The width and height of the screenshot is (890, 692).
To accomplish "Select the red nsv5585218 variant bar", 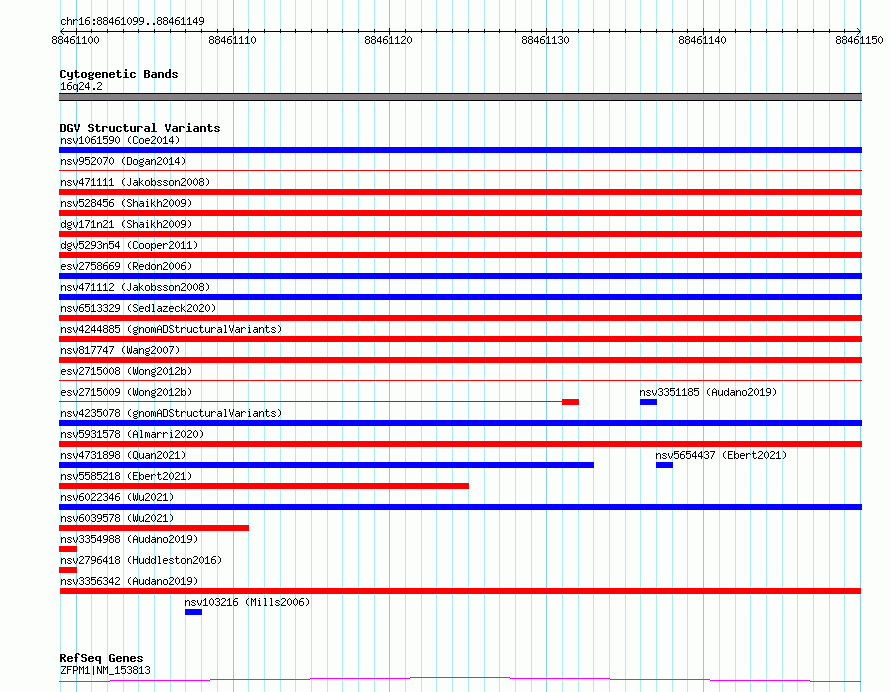I will pyautogui.click(x=264, y=486).
